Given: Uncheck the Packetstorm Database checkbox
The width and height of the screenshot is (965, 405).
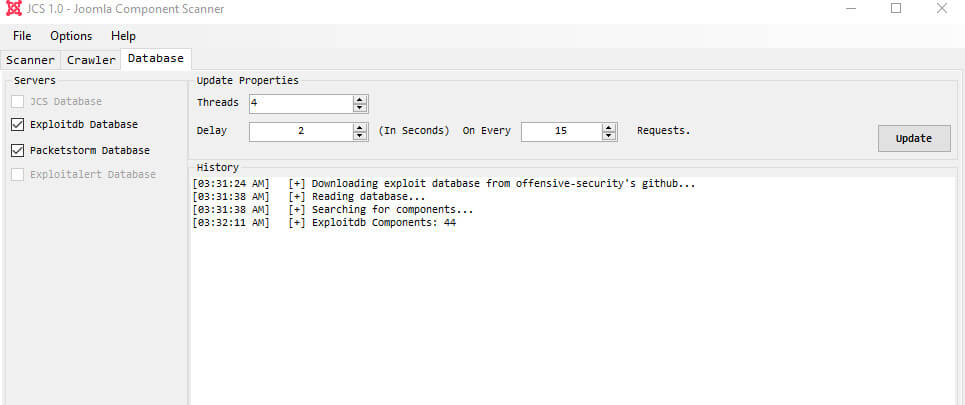Looking at the screenshot, I should [17, 150].
